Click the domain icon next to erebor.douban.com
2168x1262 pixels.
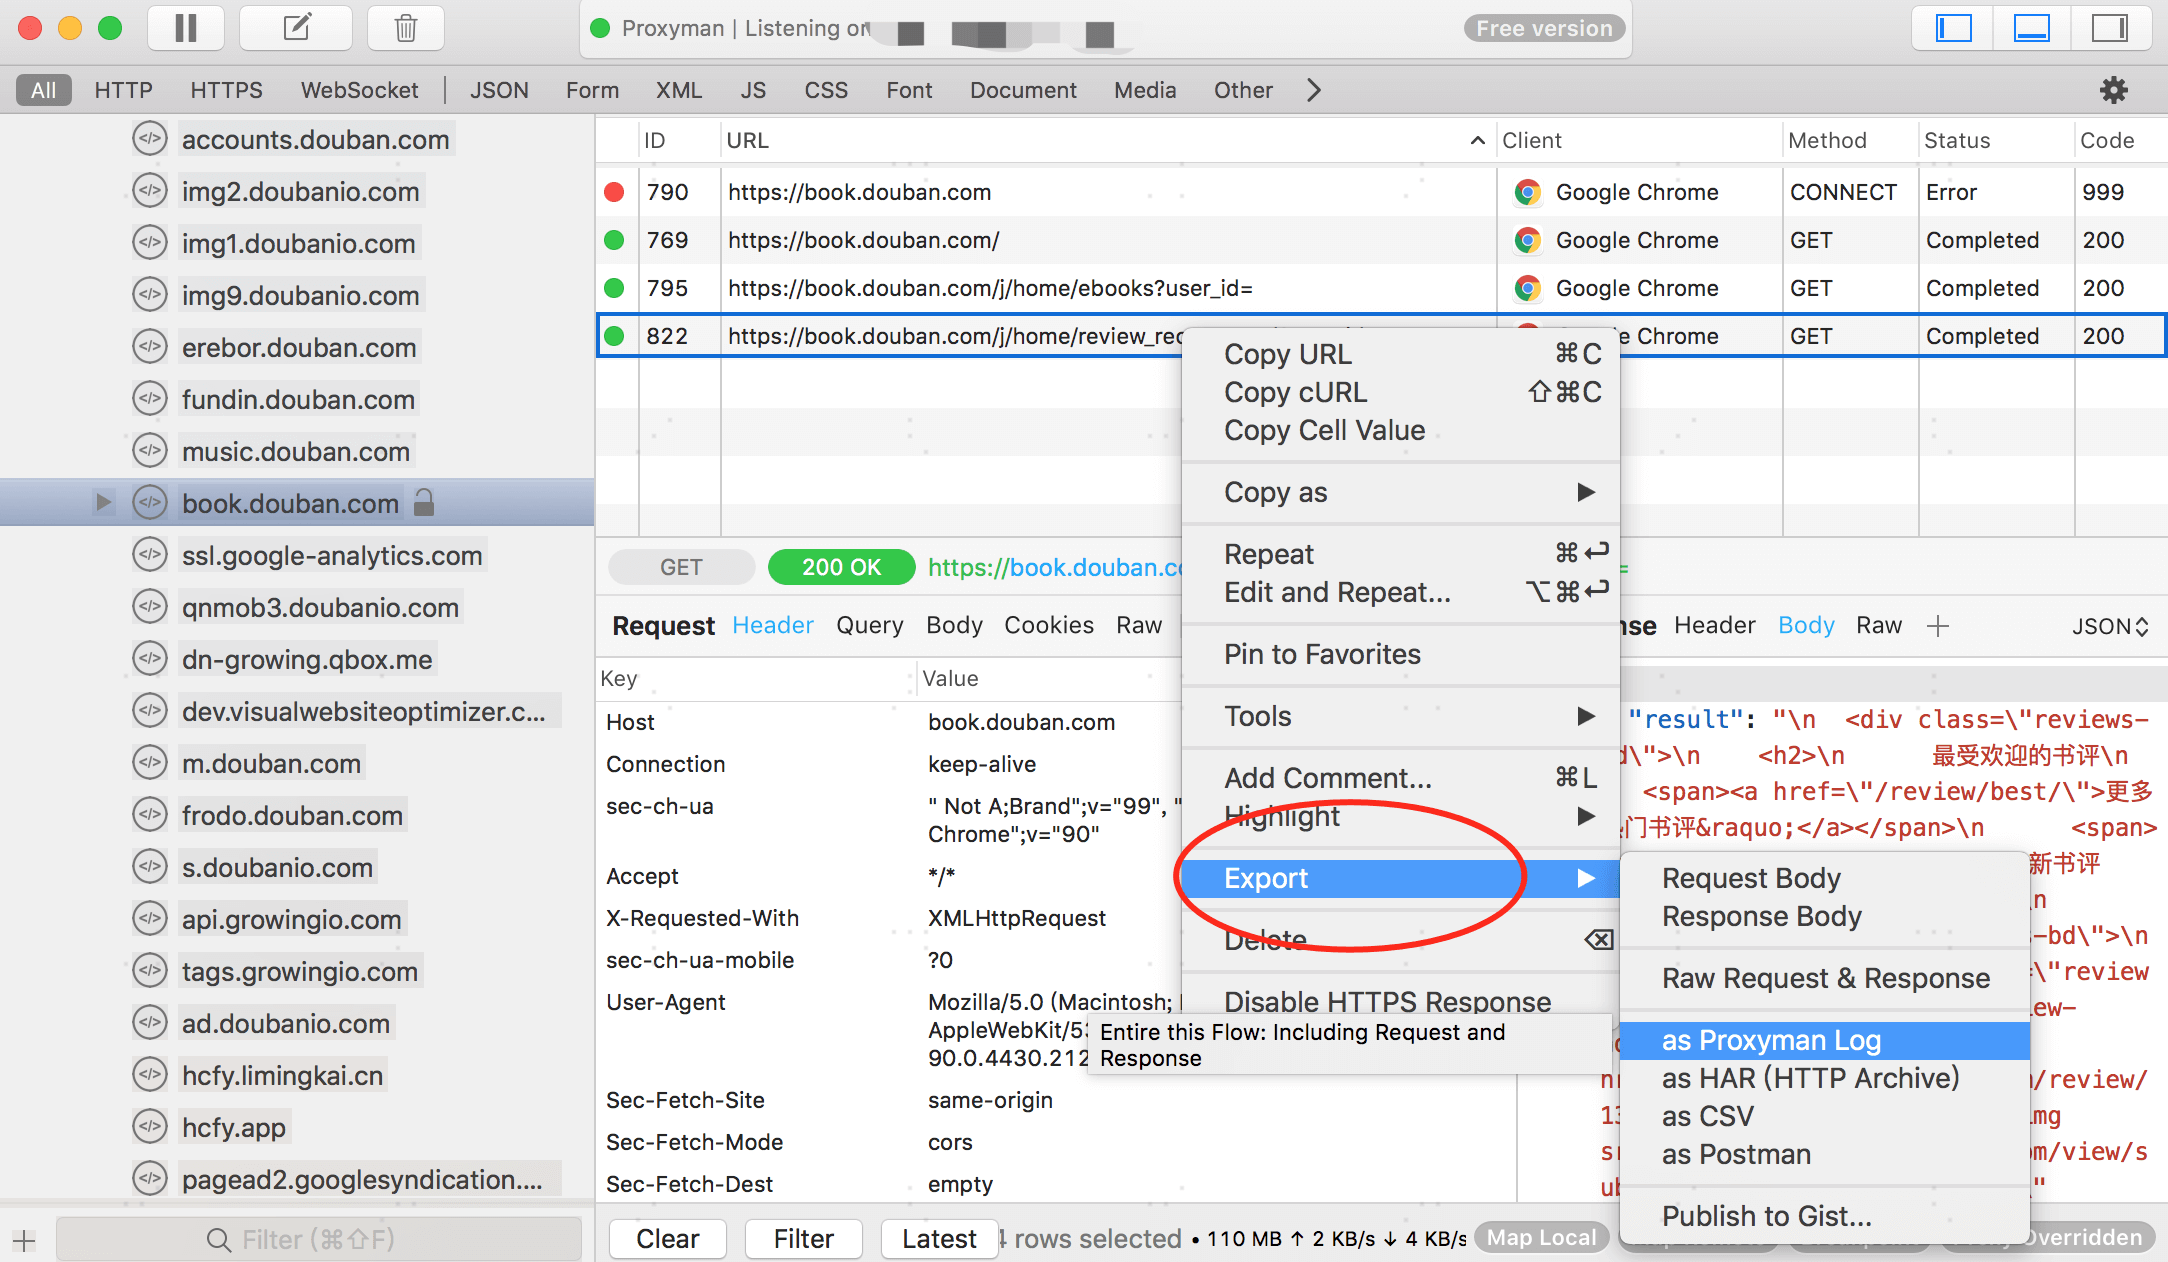(150, 346)
